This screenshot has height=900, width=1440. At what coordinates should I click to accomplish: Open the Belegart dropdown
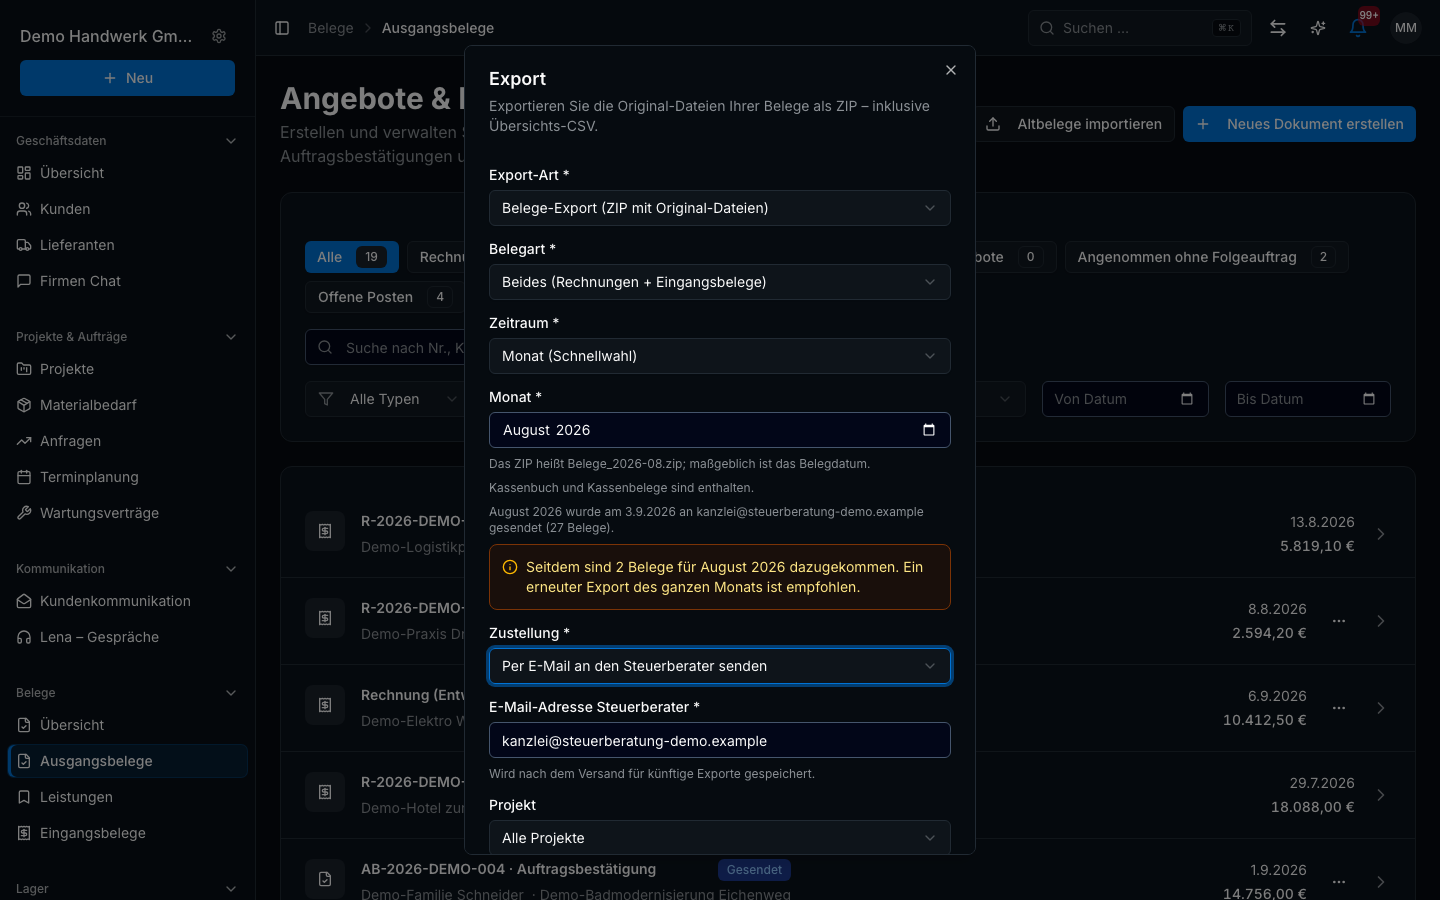(x=720, y=282)
